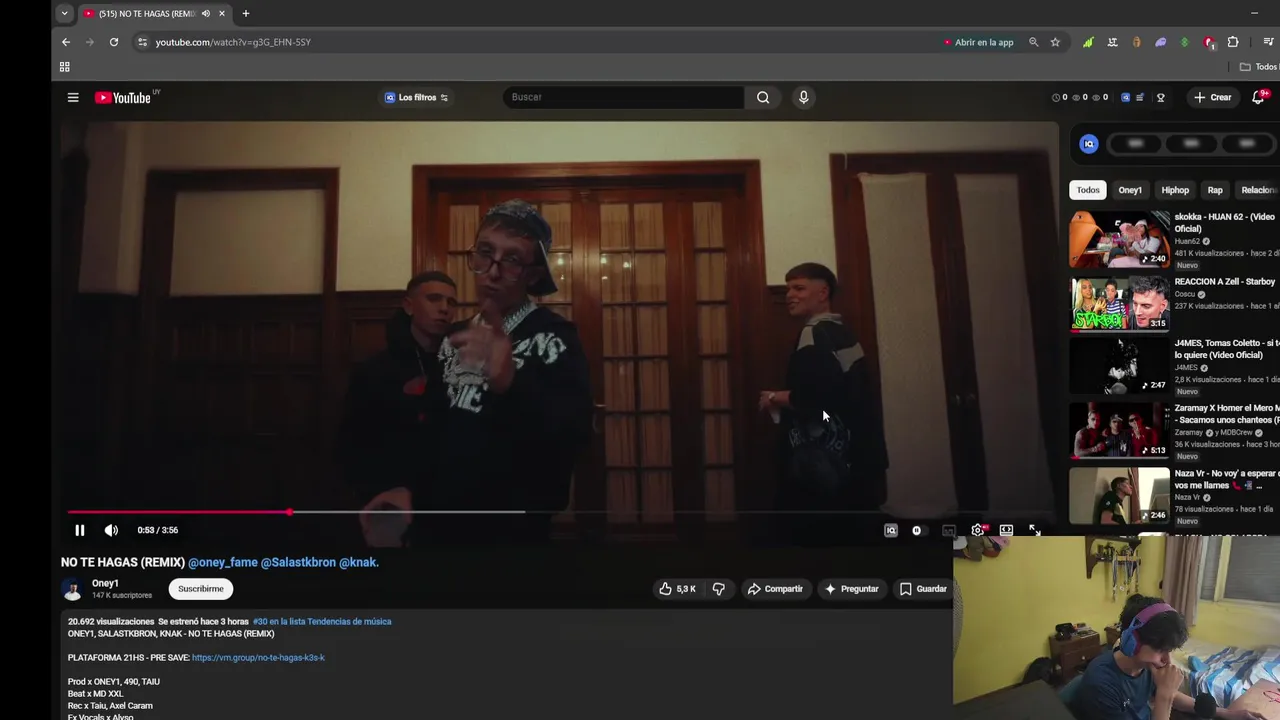
Task: Open the Todos bookmarks folder
Action: 1259,67
